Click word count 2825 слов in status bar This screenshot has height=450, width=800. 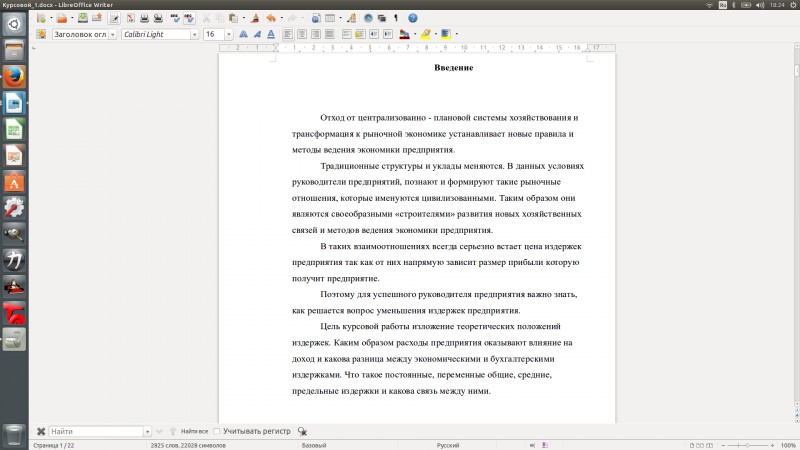(188, 445)
